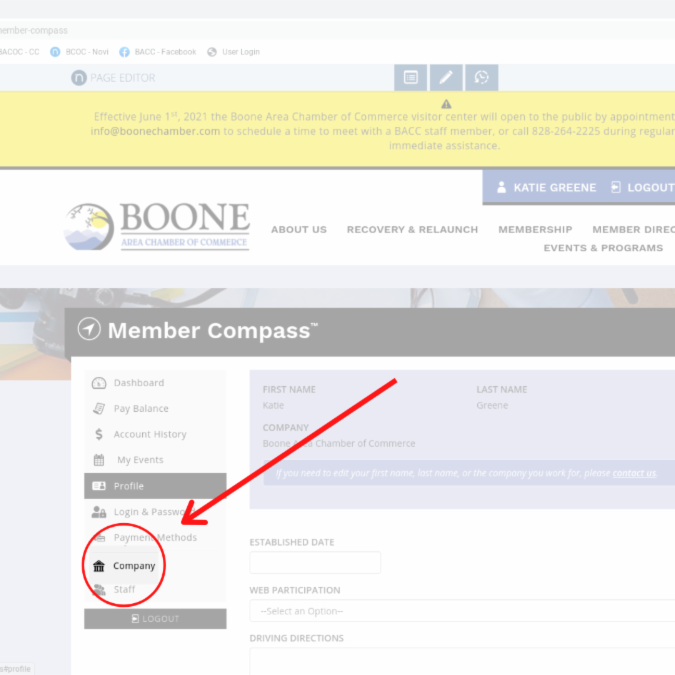Click the Member Compass compass arrow icon
The image size is (675, 675).
coord(89,329)
